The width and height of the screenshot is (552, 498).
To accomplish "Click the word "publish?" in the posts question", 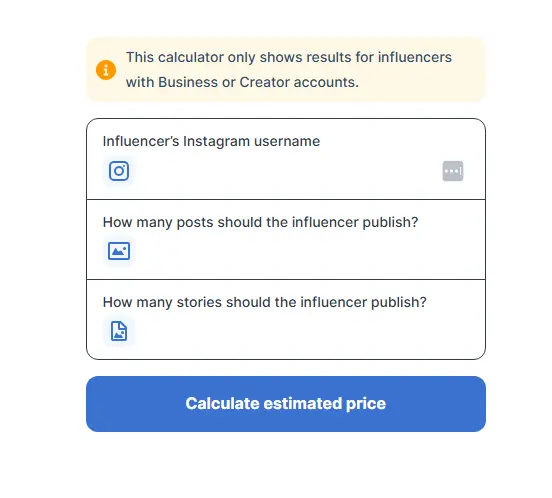I will [390, 222].
